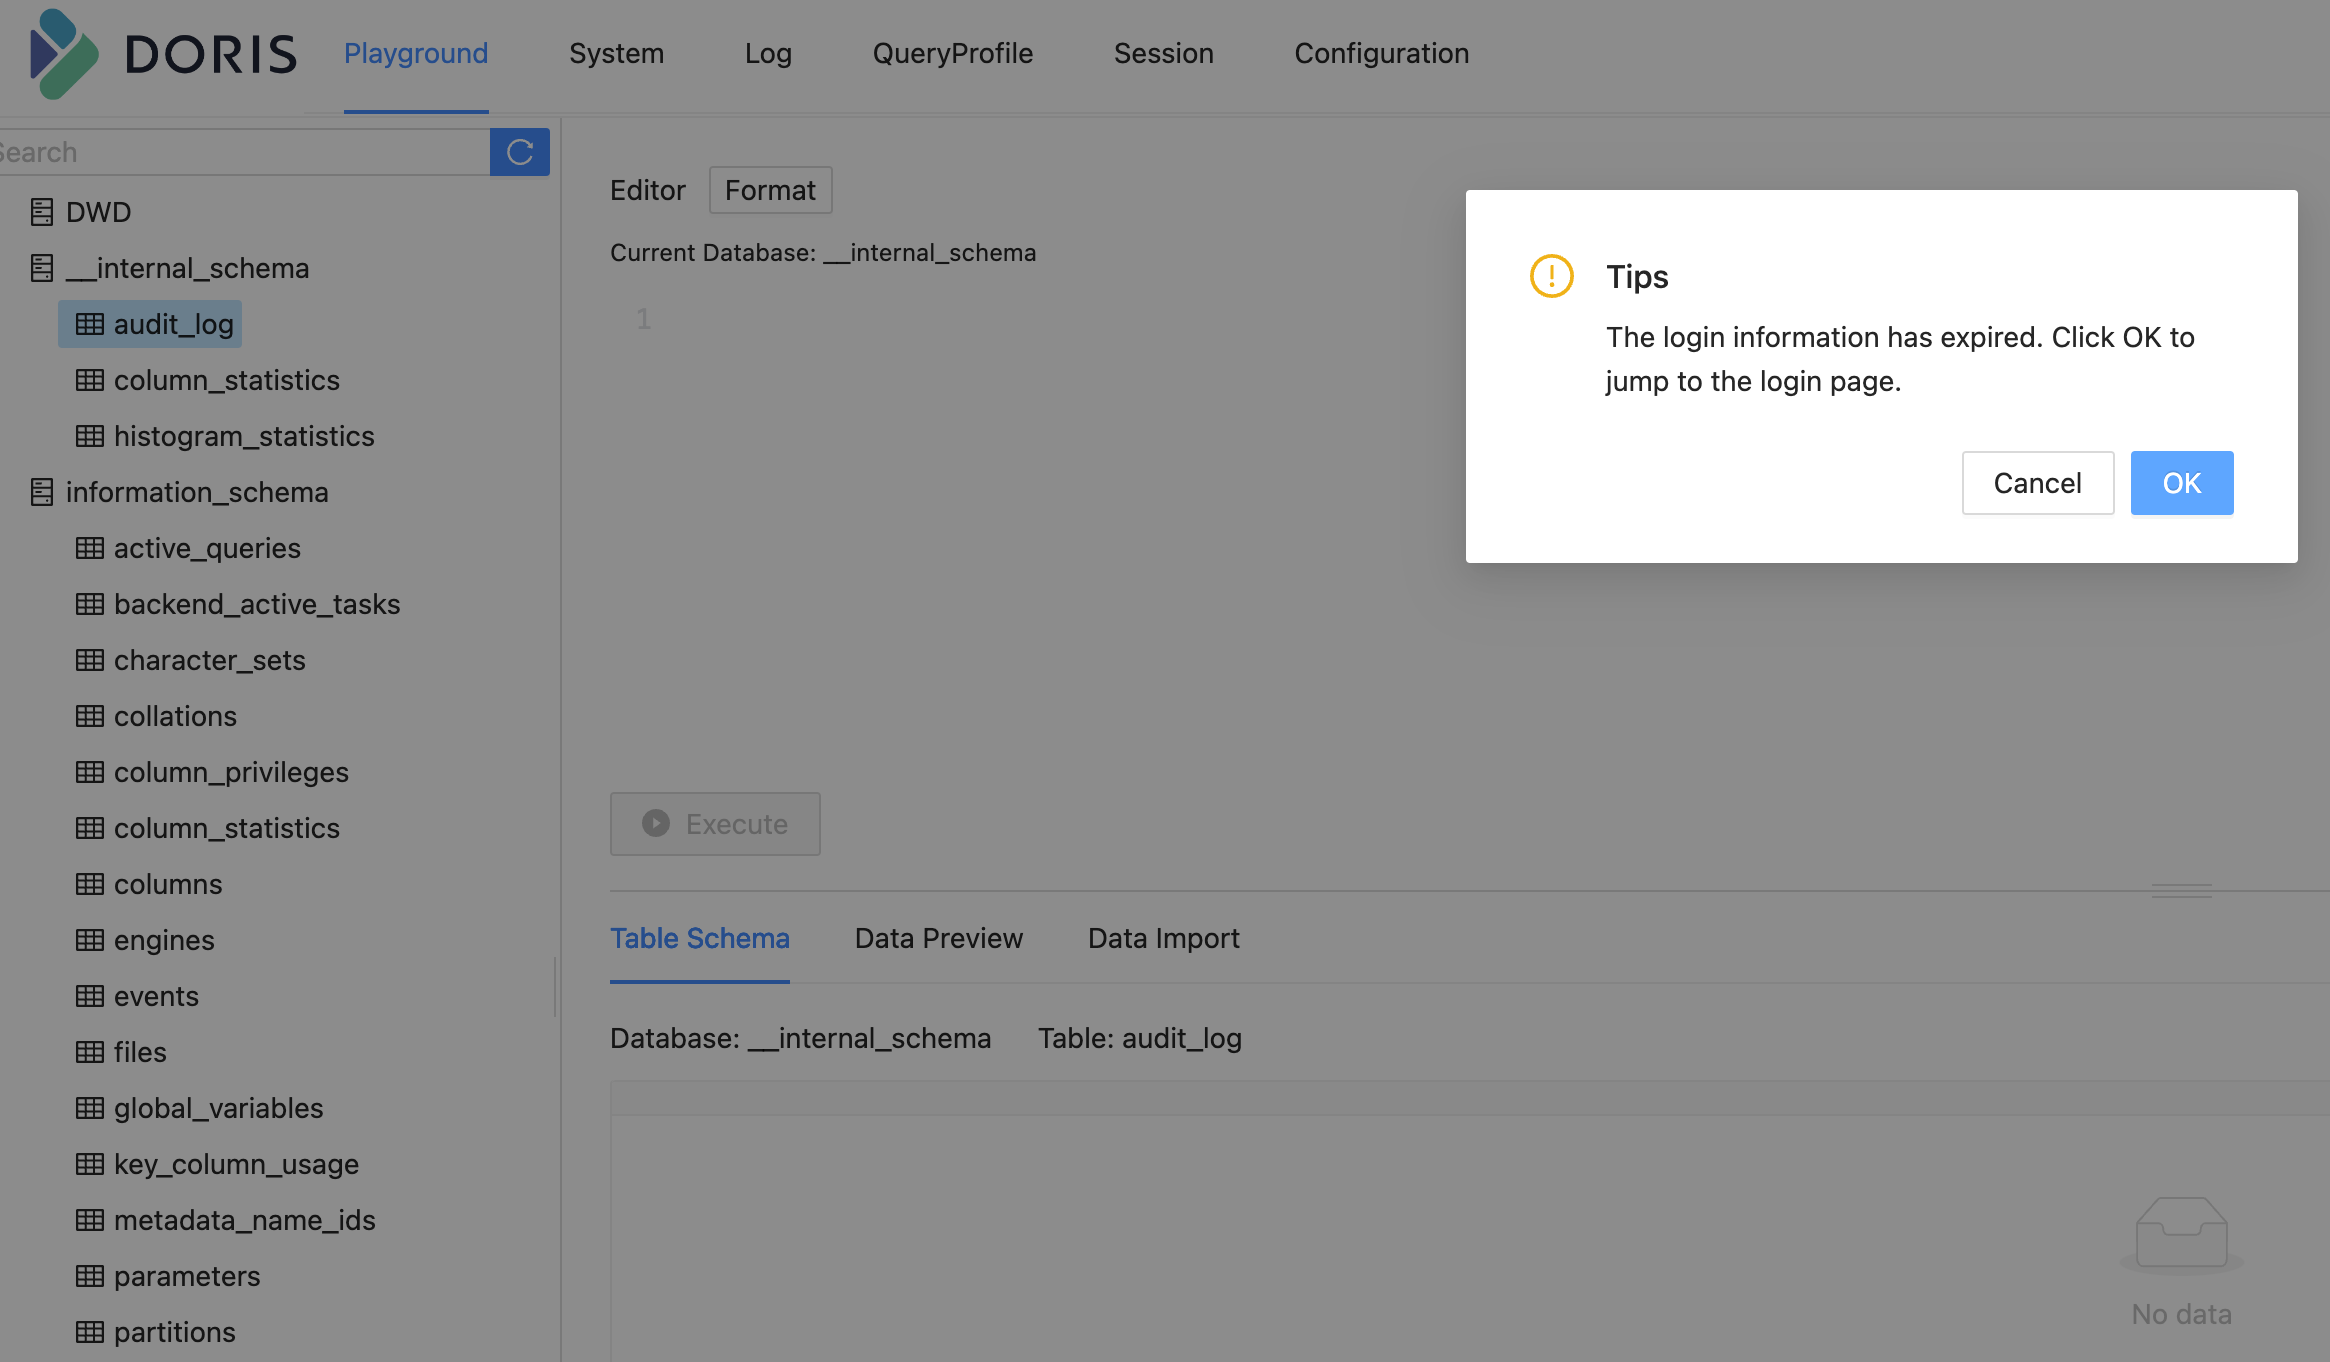The height and width of the screenshot is (1362, 2330).
Task: Go to the Configuration tab
Action: tap(1382, 53)
